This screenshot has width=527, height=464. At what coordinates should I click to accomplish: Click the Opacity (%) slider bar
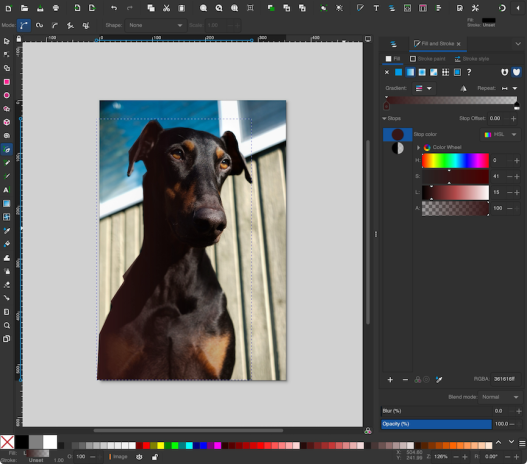[x=437, y=424]
